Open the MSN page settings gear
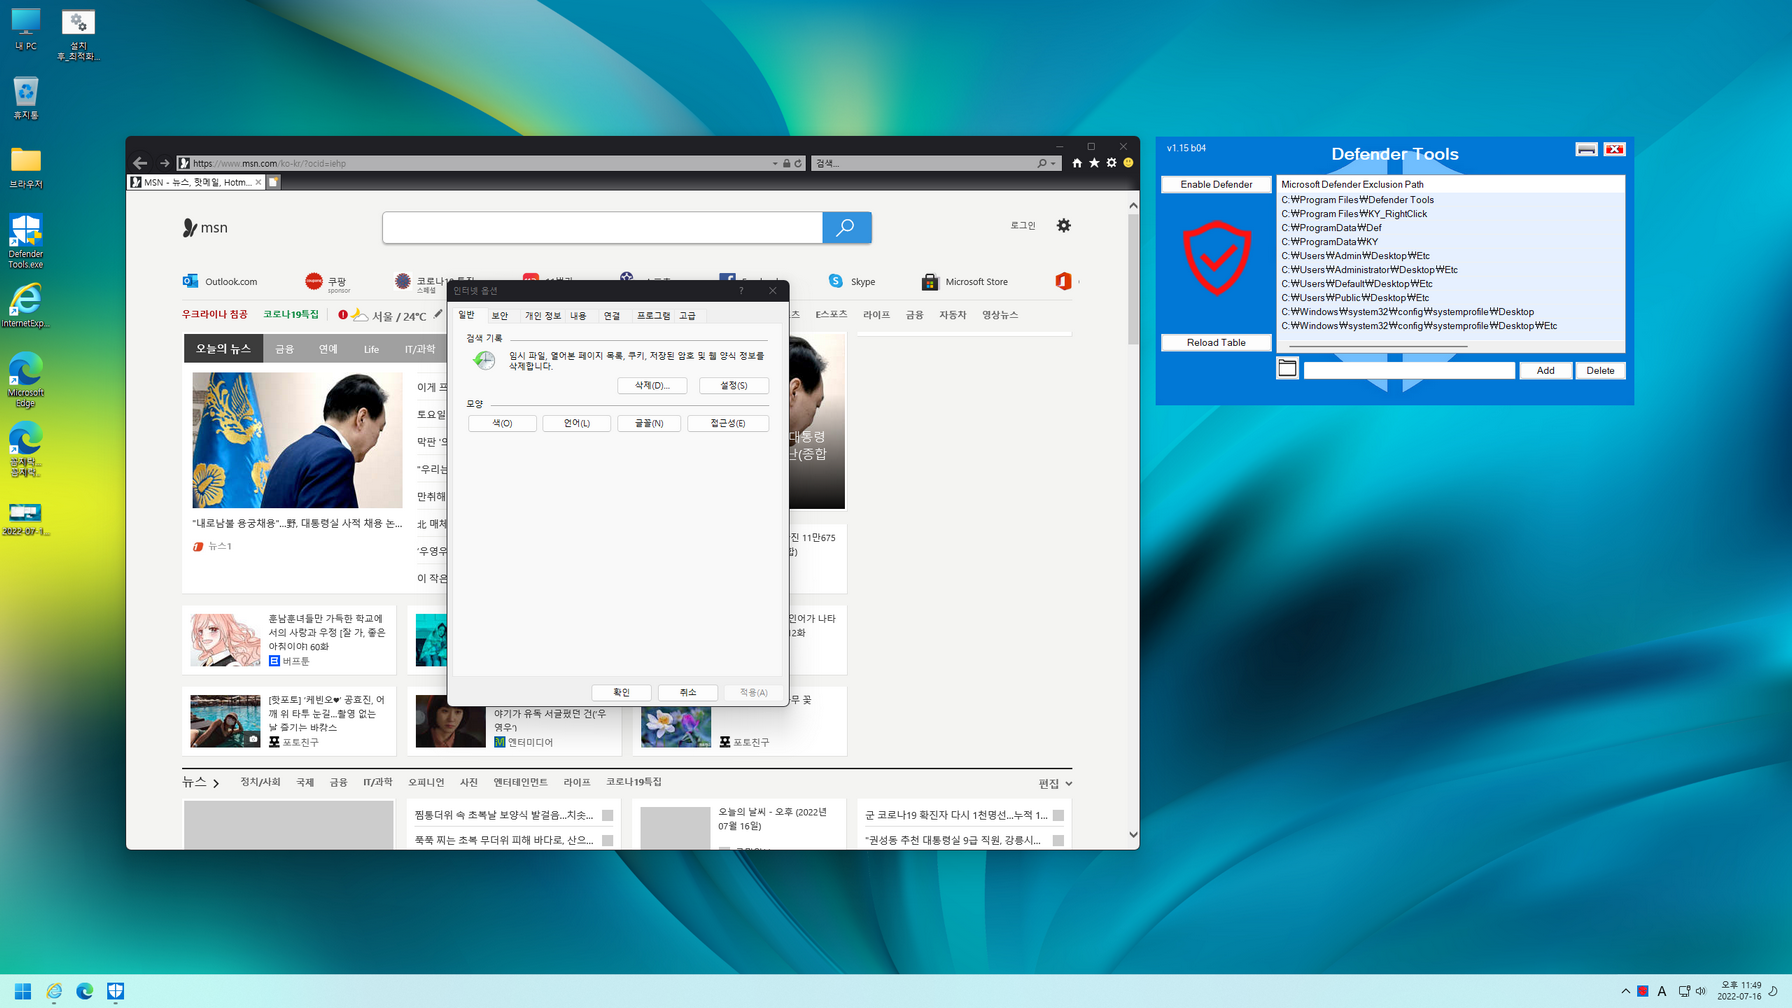 (1064, 226)
